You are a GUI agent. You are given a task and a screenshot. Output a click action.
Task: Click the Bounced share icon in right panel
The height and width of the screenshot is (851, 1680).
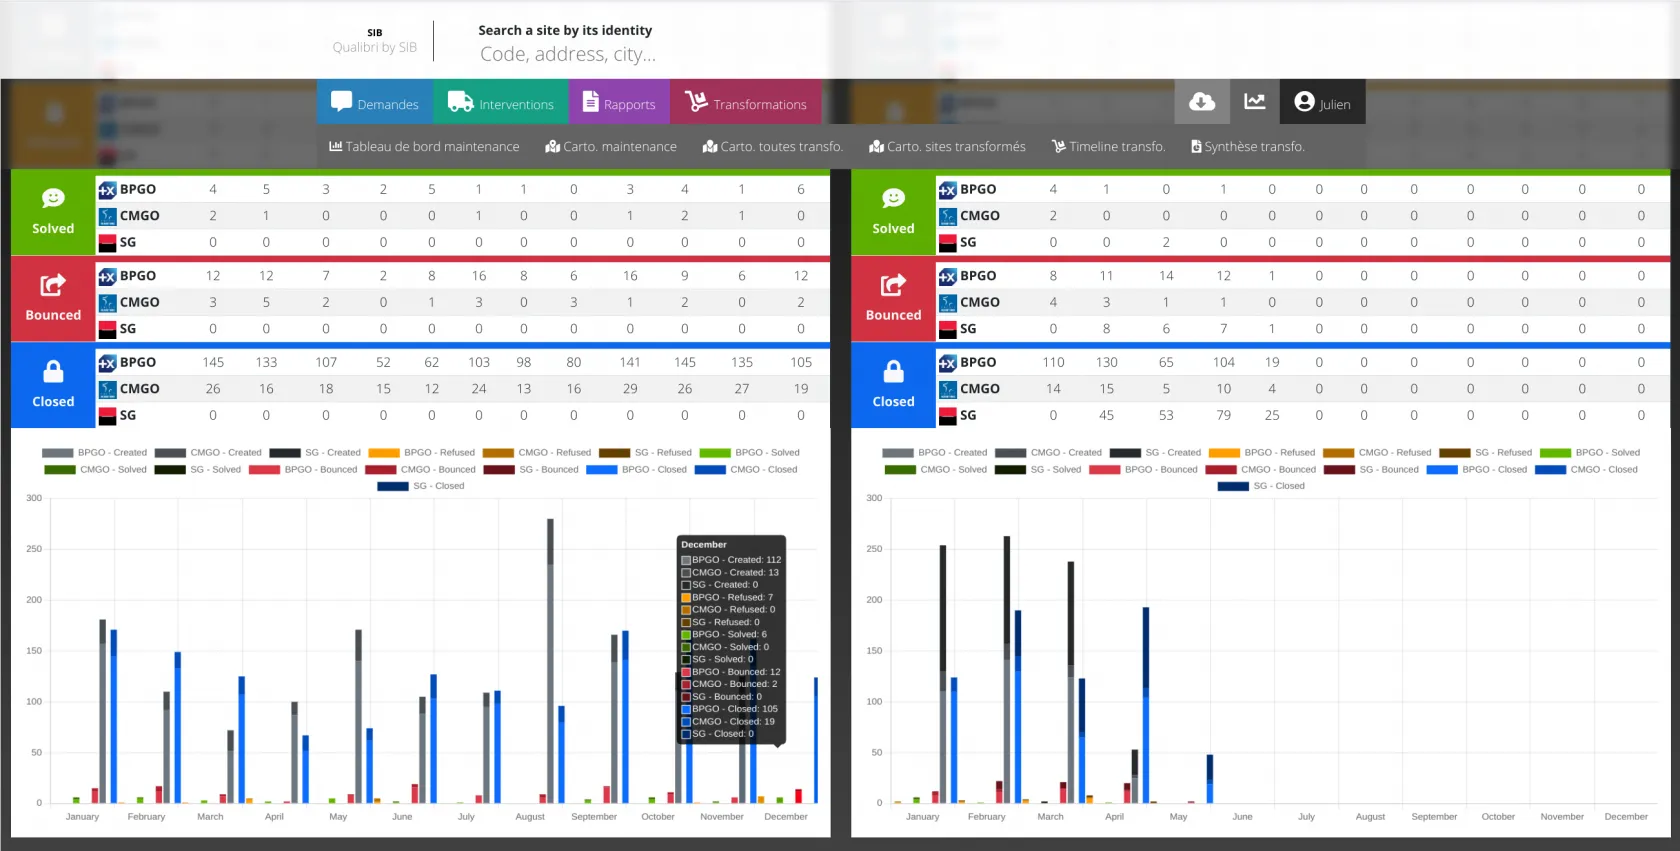(x=893, y=286)
